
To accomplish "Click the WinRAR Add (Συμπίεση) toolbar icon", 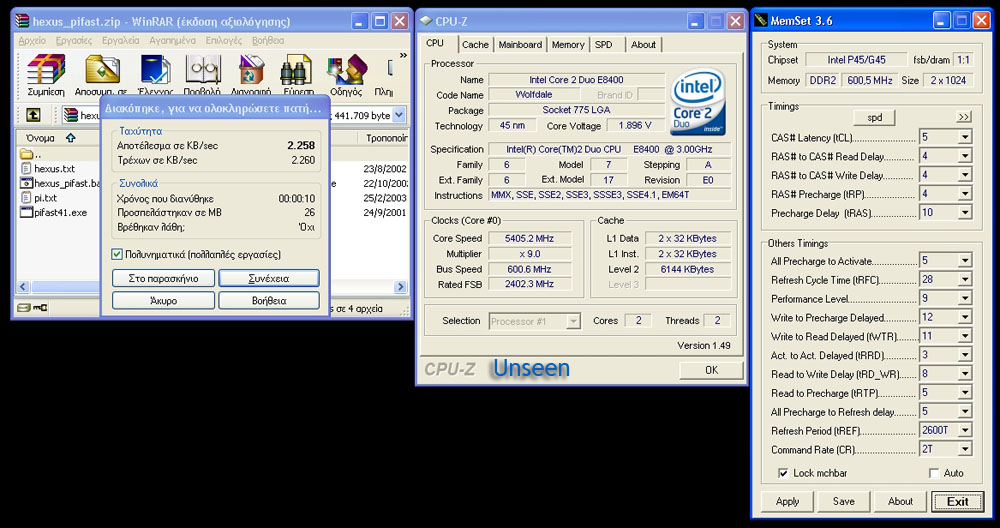I will 46,70.
